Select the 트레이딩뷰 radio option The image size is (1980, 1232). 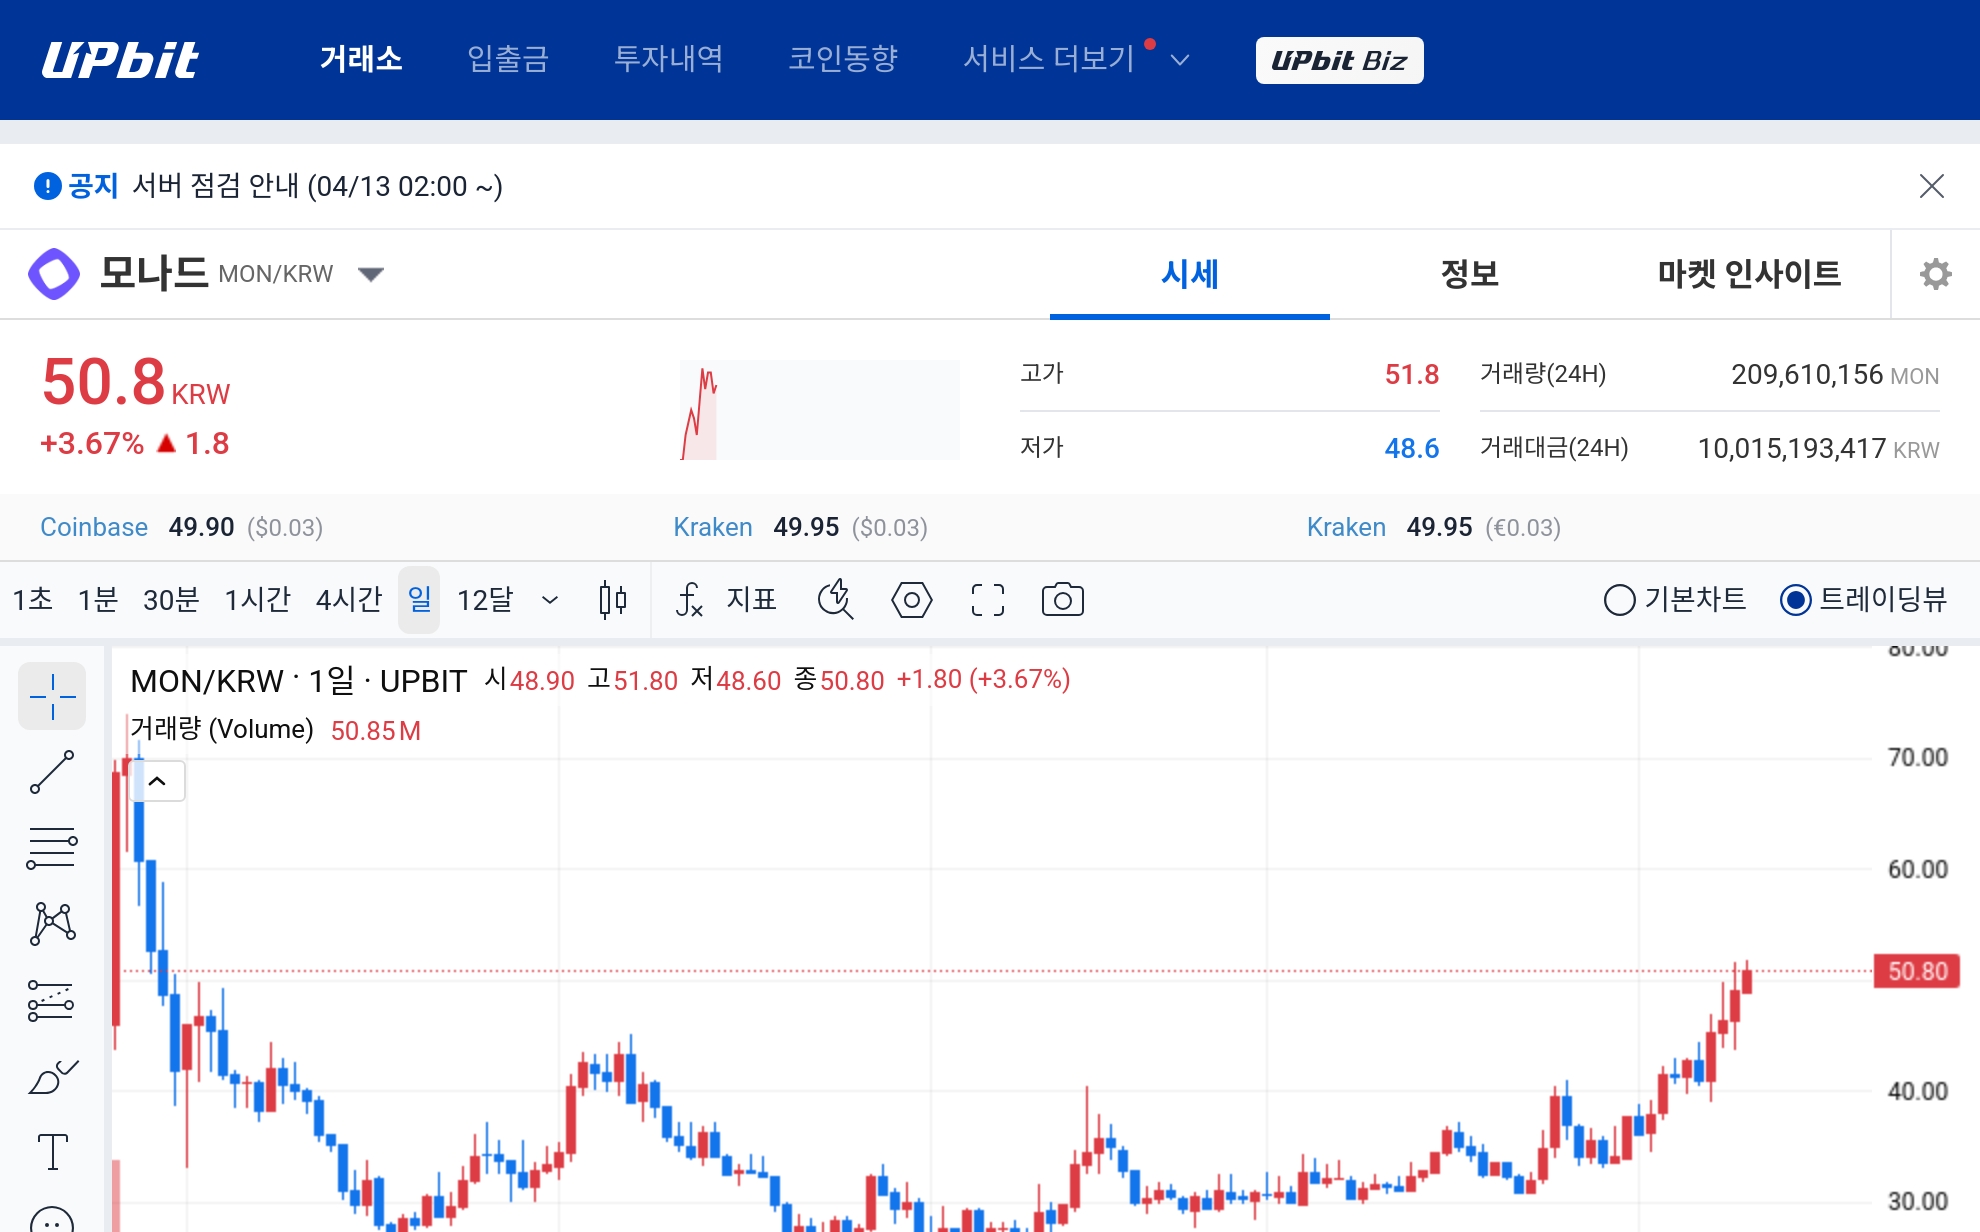(1795, 600)
